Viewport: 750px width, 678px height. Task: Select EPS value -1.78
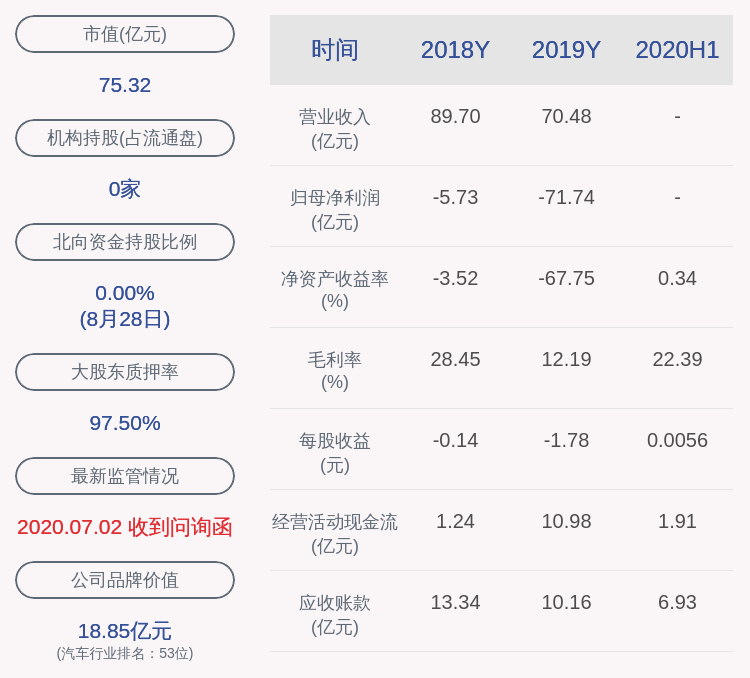point(566,440)
